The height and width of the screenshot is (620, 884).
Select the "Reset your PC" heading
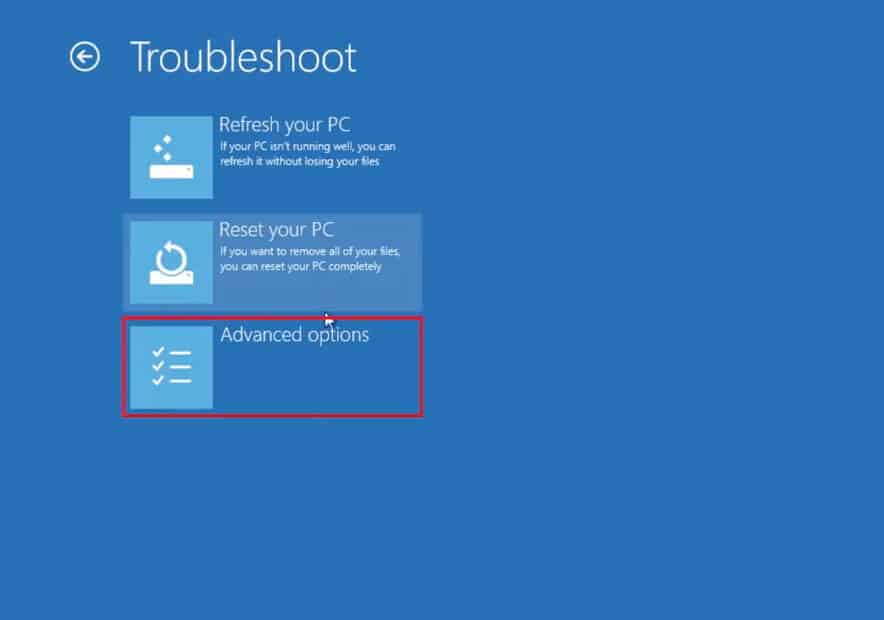click(276, 230)
